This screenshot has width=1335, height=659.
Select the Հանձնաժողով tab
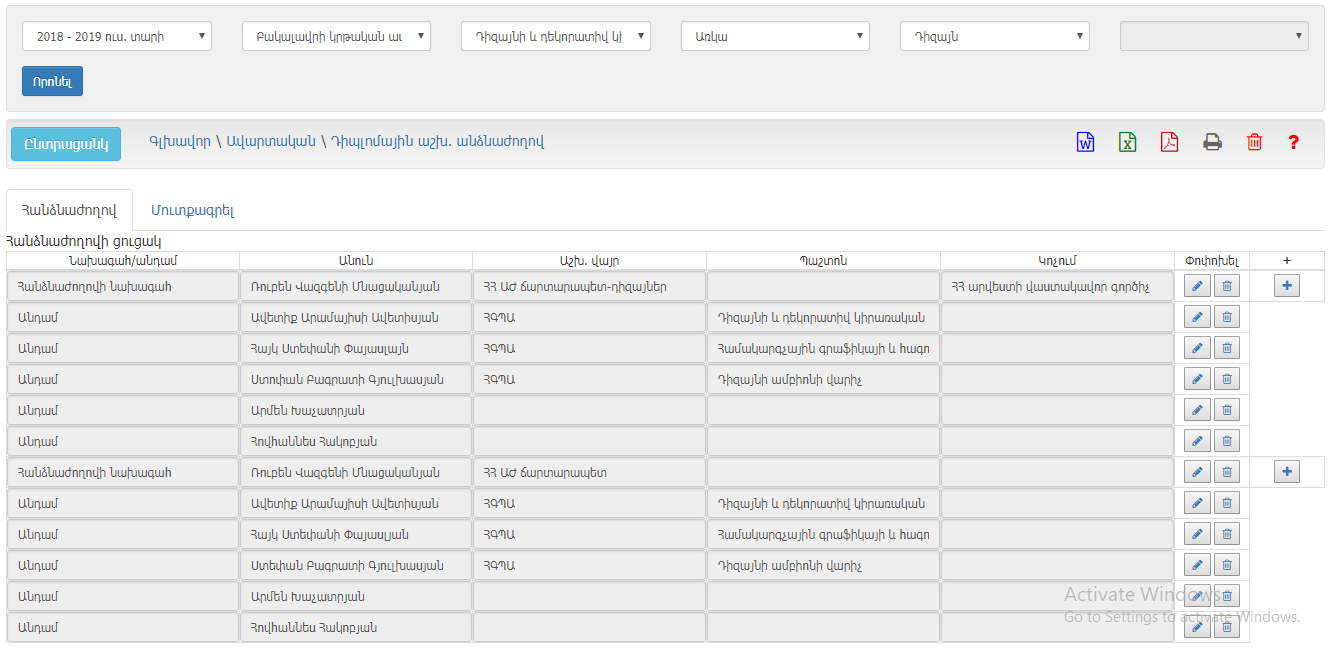click(x=69, y=211)
